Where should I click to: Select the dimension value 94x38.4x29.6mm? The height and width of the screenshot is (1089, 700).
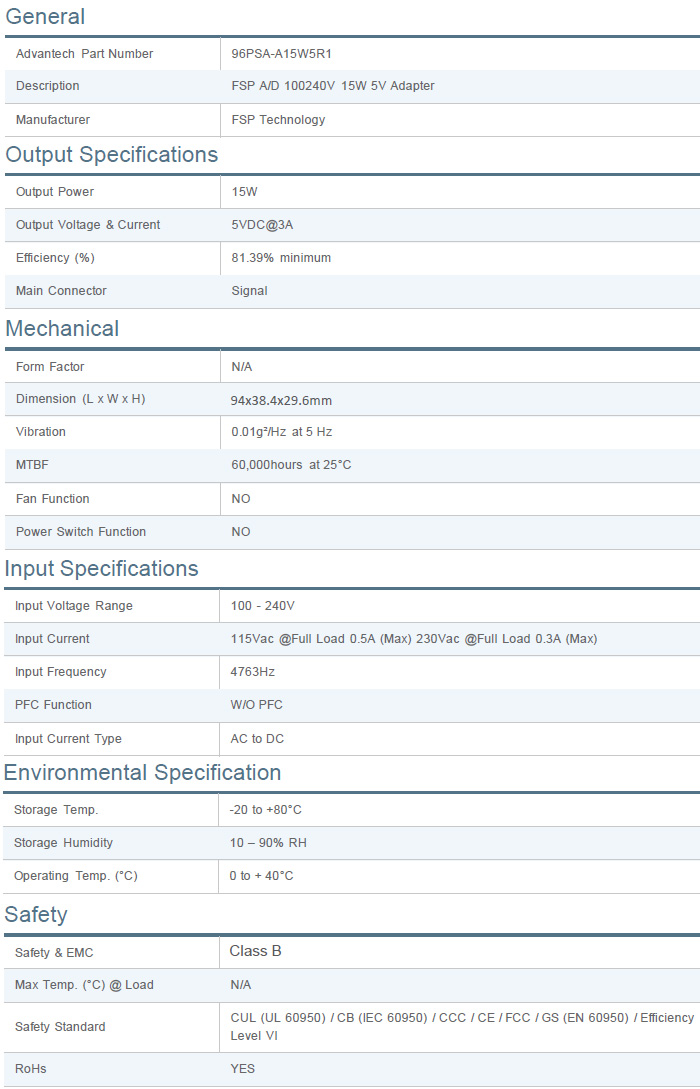click(x=281, y=400)
